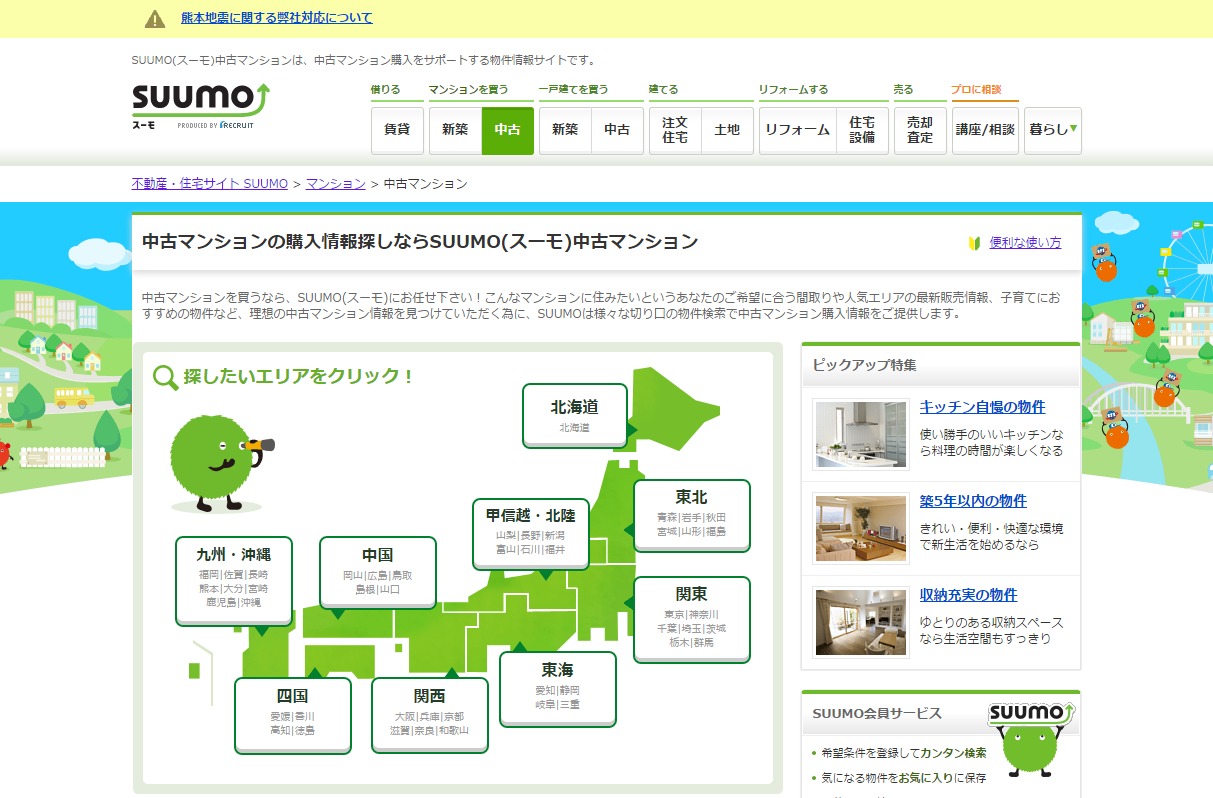Click the warning triangle icon in yellow banner

[155, 19]
